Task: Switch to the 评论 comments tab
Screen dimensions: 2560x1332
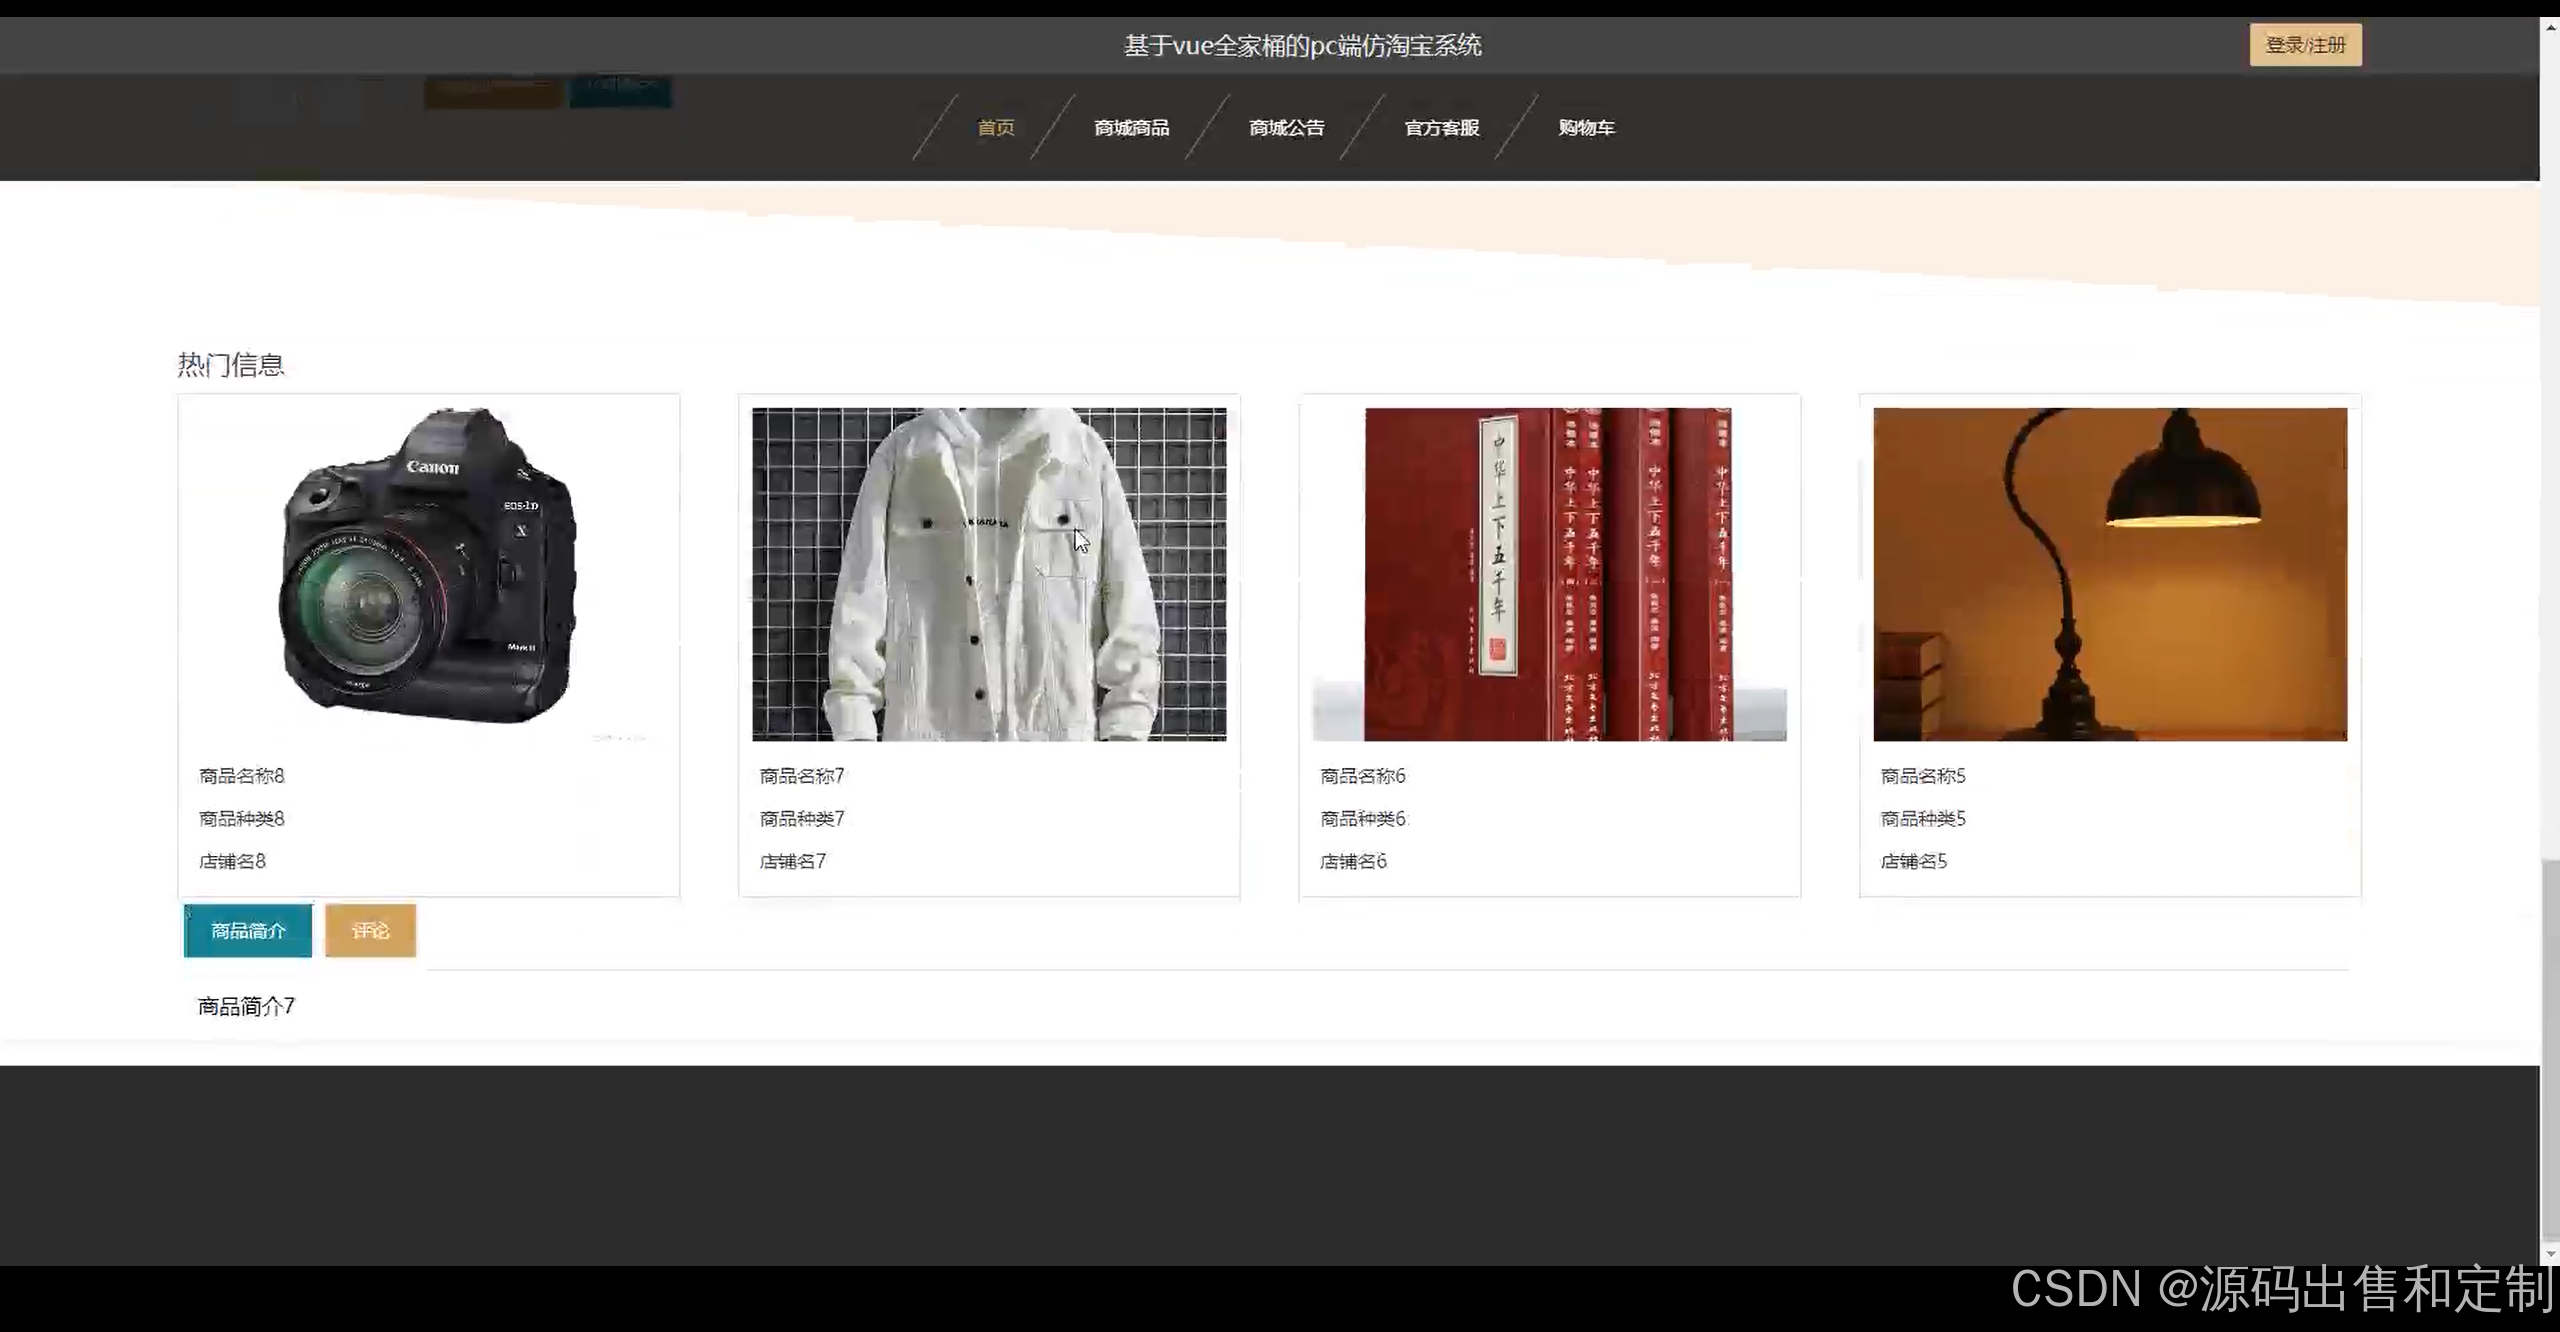Action: tap(370, 931)
